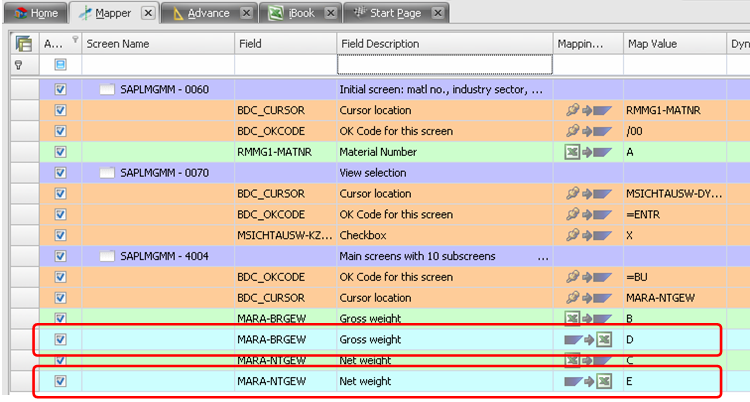The width and height of the screenshot is (750, 402).
Task: Collapse the SAPLMGMM - 4004 screen node
Action: point(108,256)
